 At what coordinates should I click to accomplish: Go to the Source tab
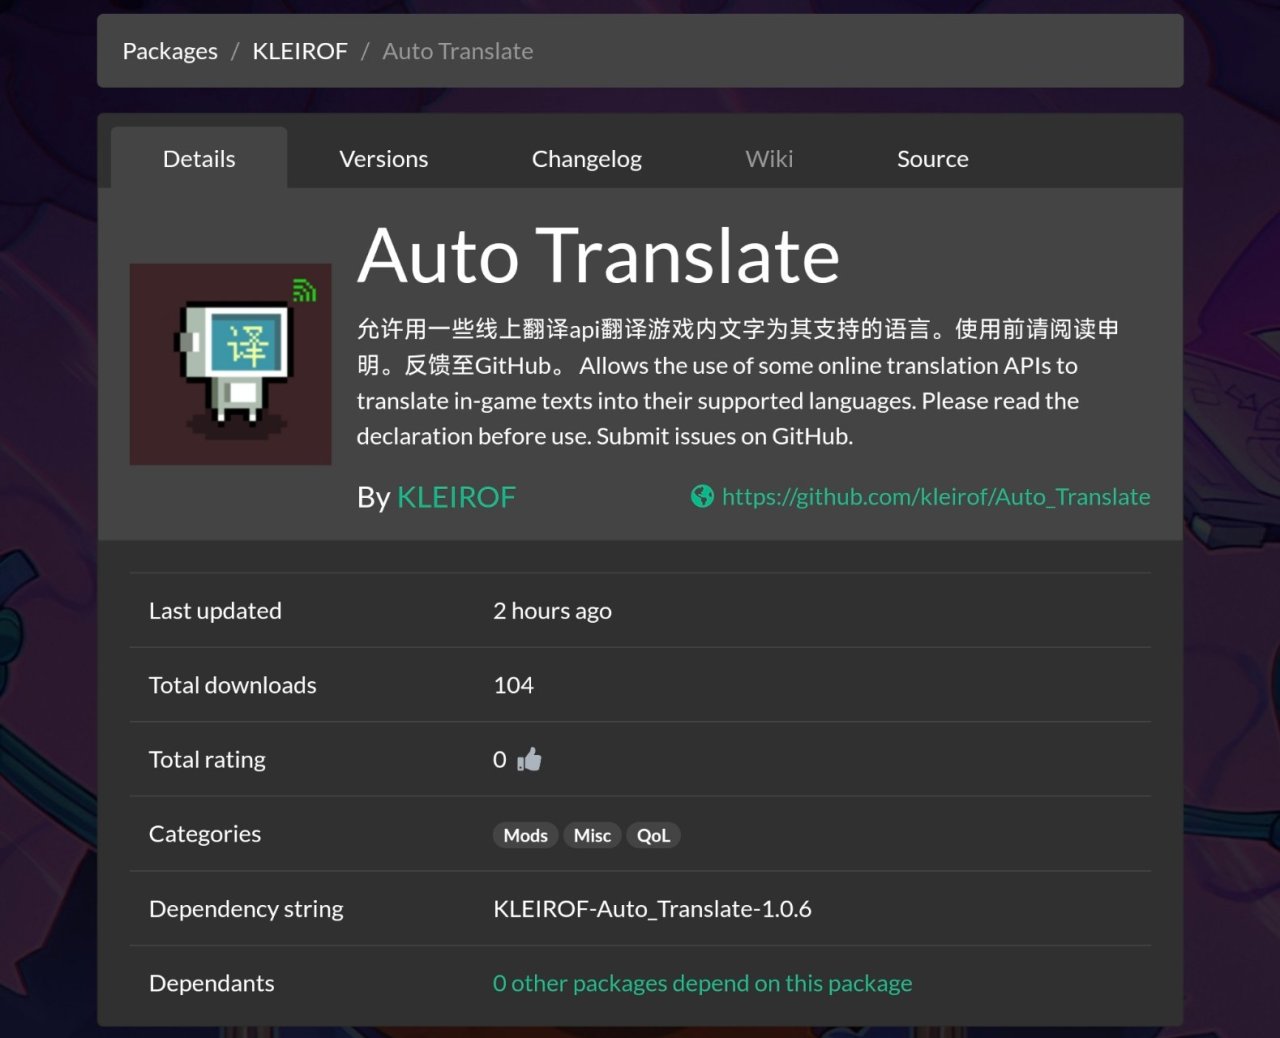tap(932, 158)
